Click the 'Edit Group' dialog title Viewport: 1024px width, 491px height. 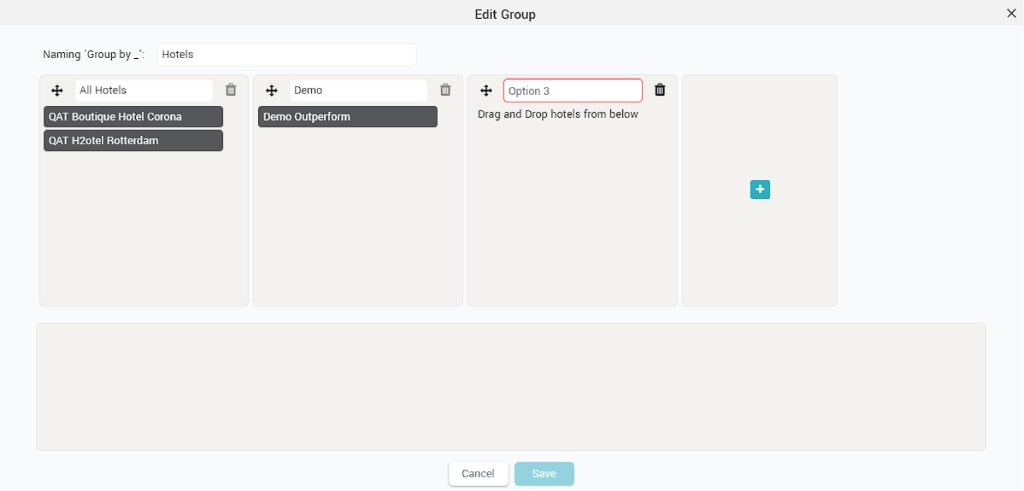coord(505,14)
